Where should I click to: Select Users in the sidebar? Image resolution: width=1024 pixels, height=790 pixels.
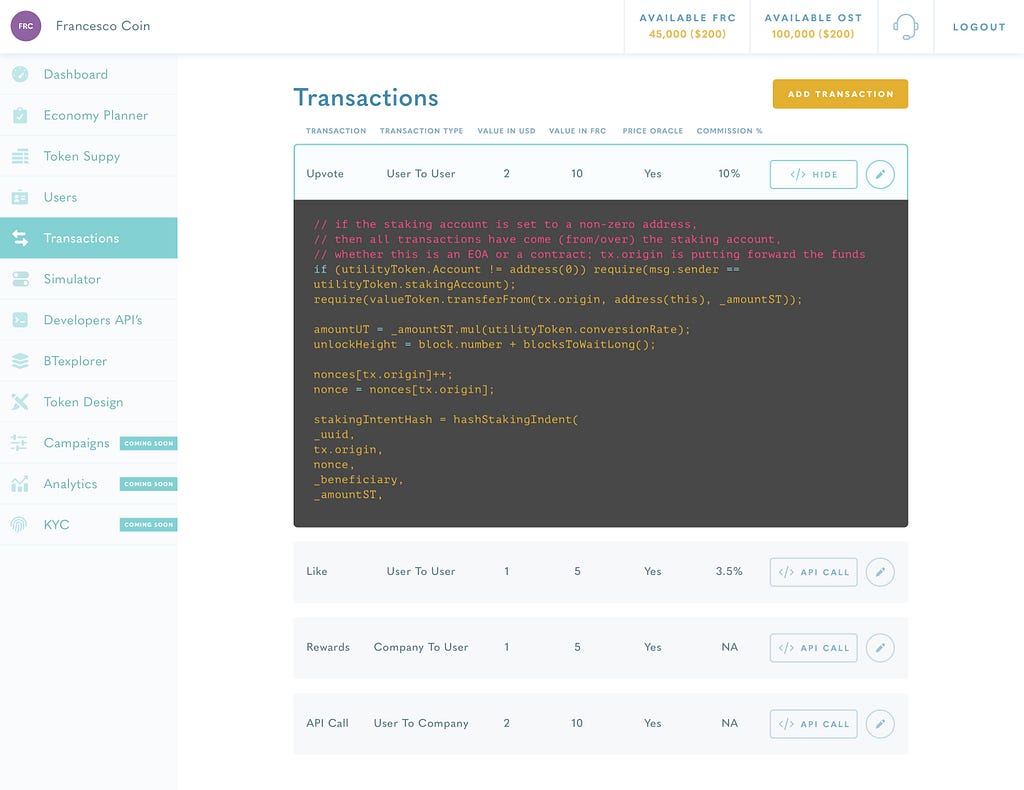(x=89, y=197)
